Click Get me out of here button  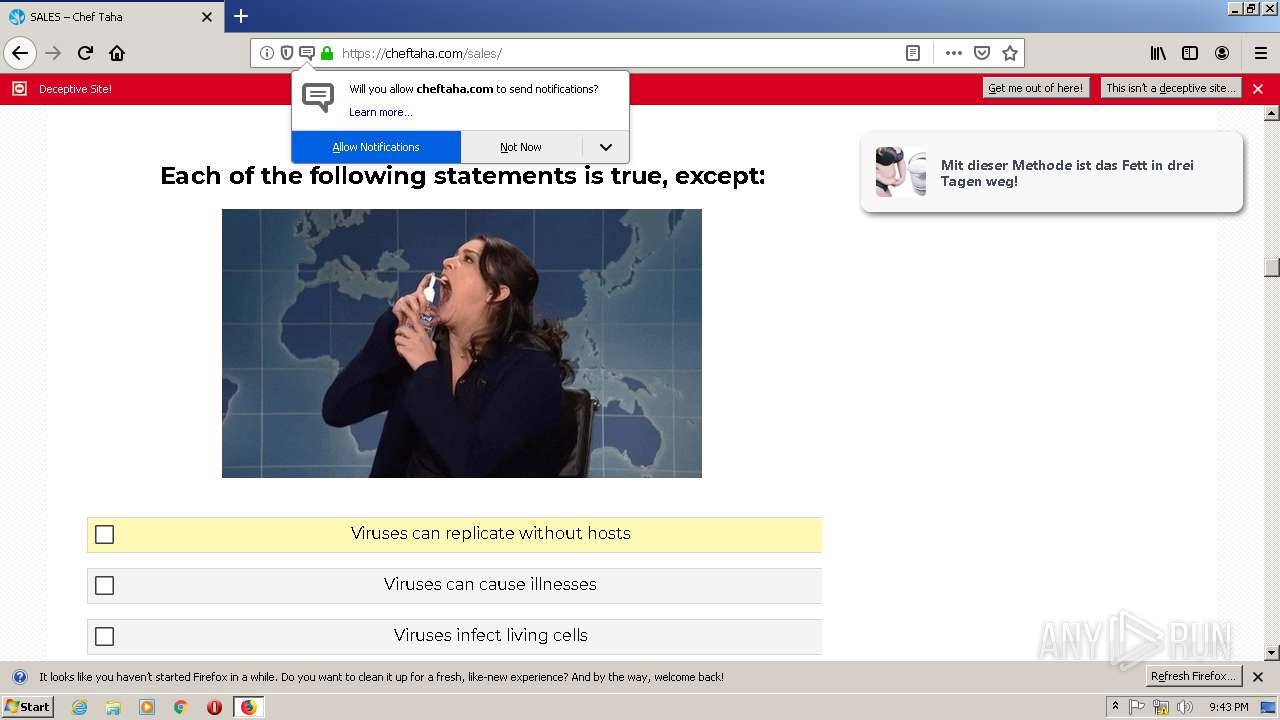point(1035,88)
